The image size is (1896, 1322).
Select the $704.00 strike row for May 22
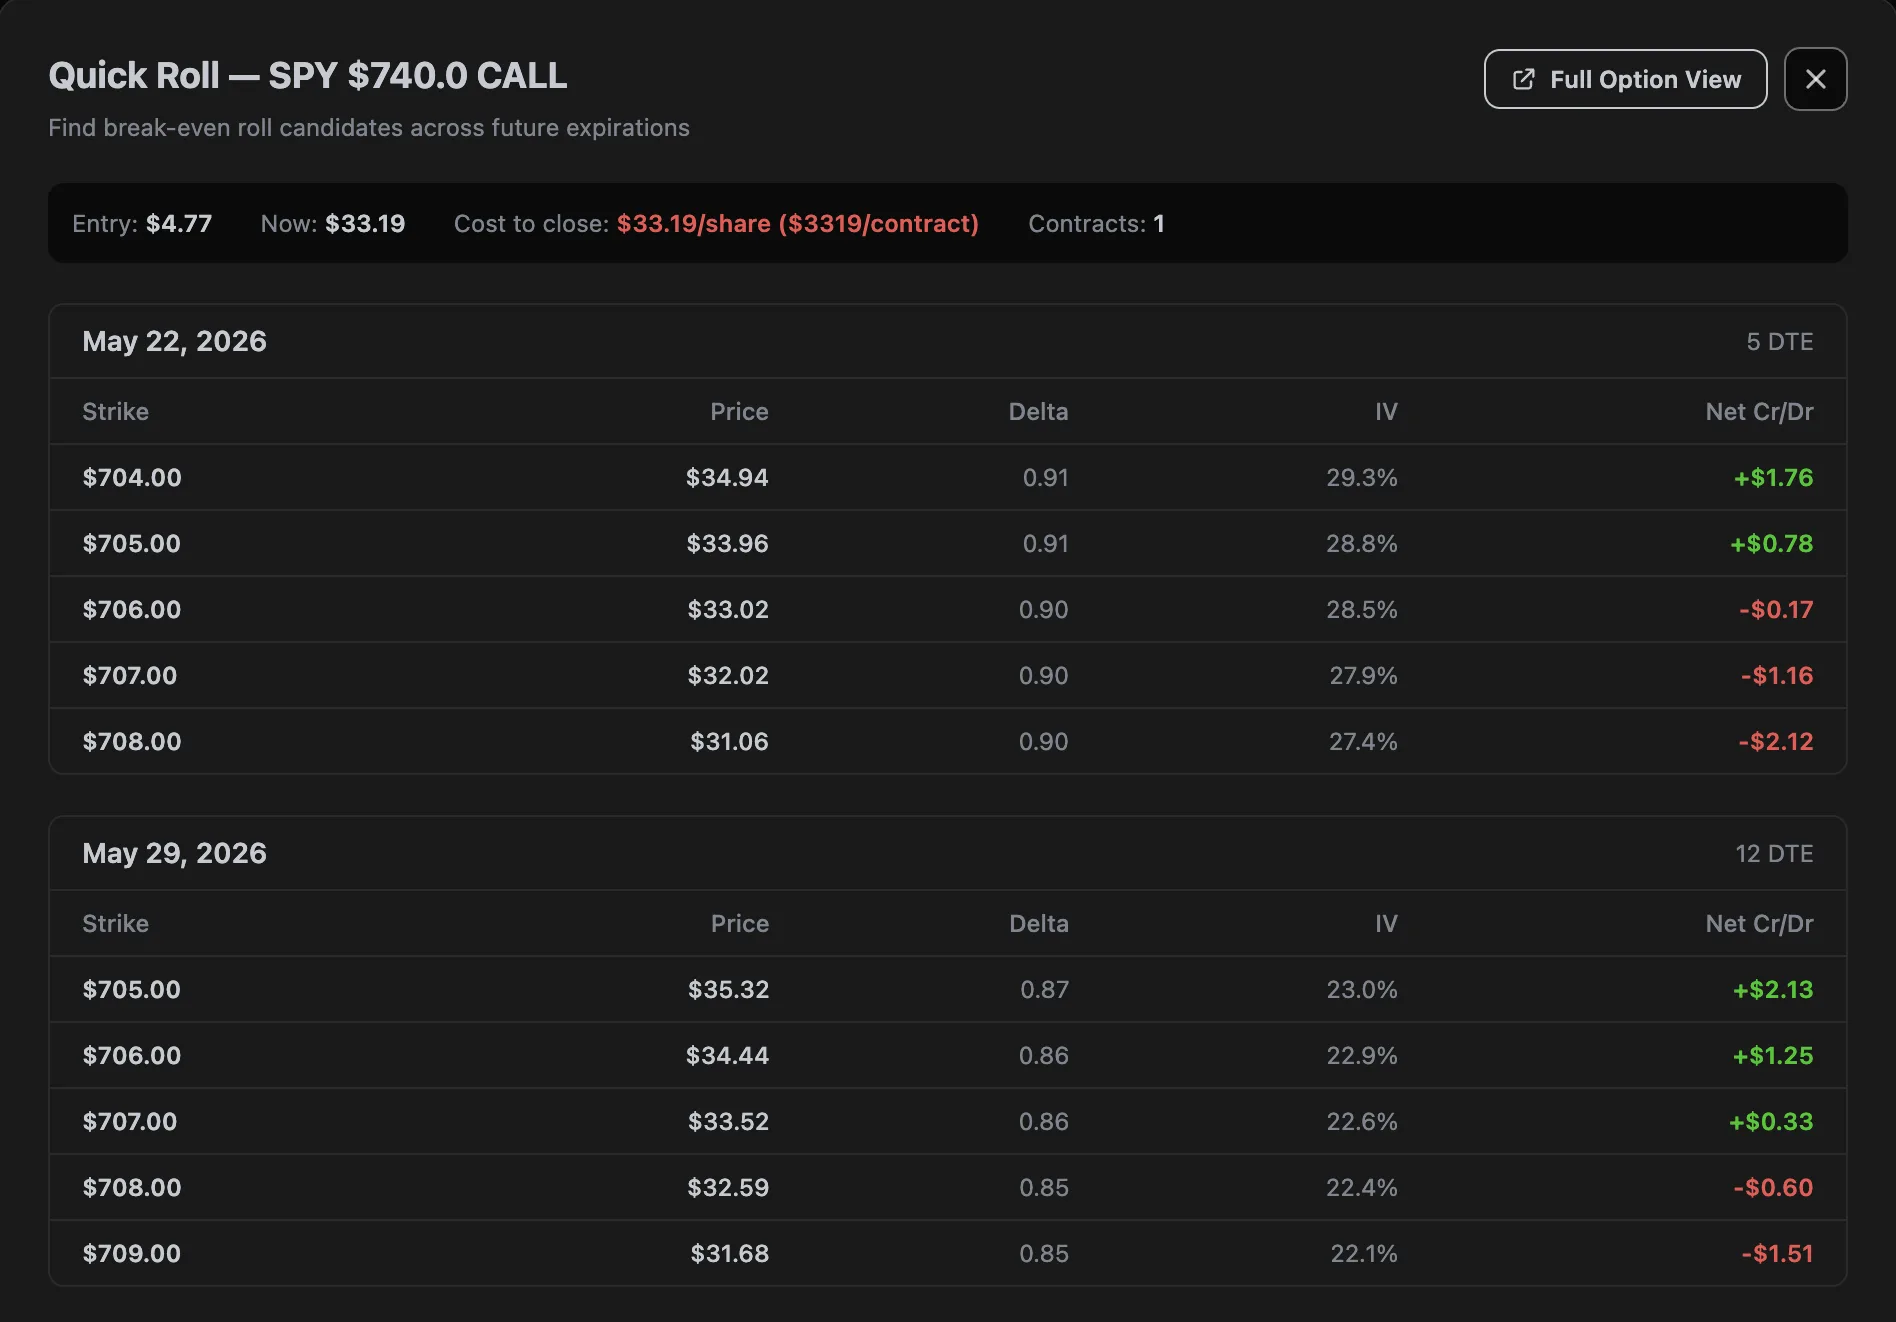pos(947,477)
